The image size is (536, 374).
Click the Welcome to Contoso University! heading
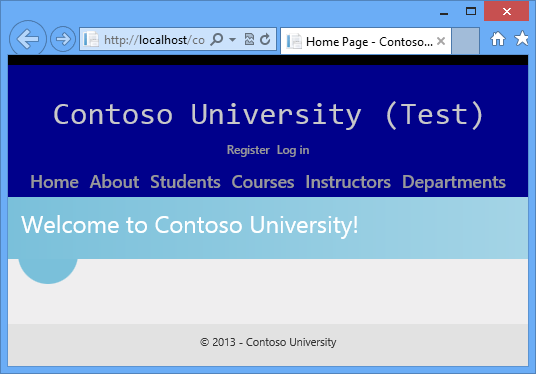coord(190,225)
